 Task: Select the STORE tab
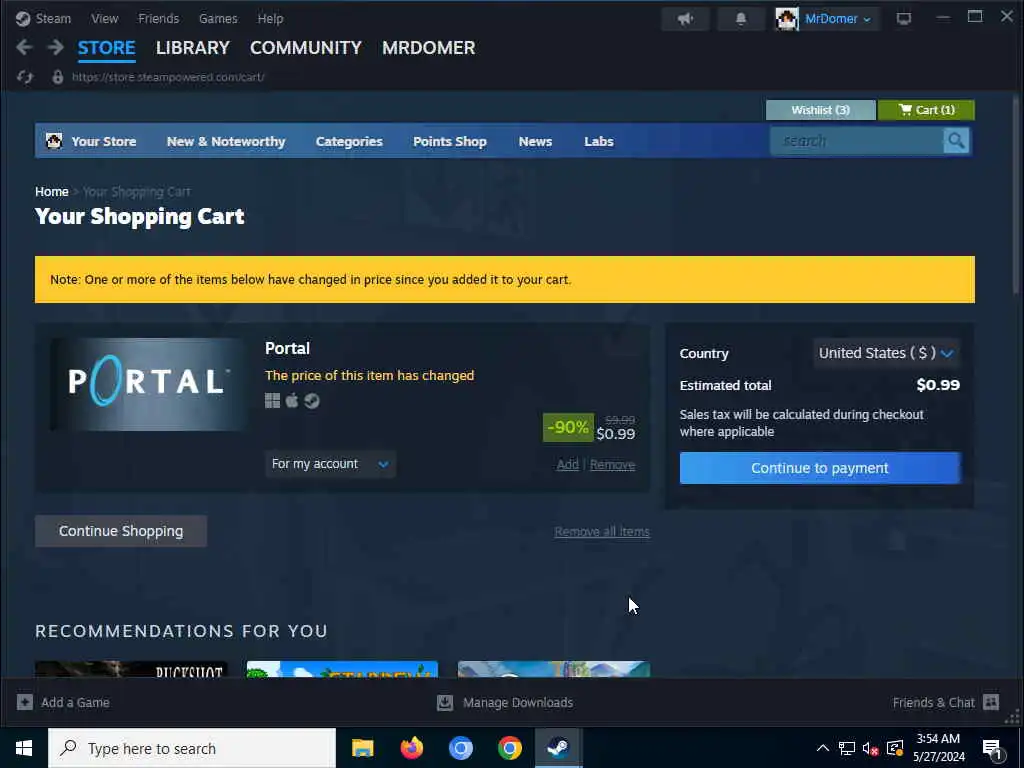(x=106, y=48)
